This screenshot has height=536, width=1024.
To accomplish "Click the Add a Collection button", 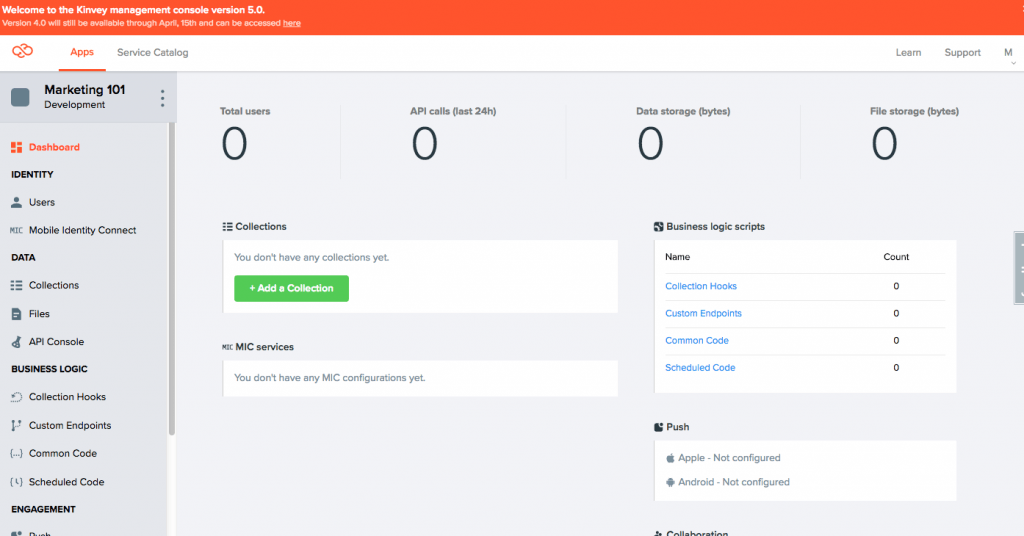I will pyautogui.click(x=291, y=288).
